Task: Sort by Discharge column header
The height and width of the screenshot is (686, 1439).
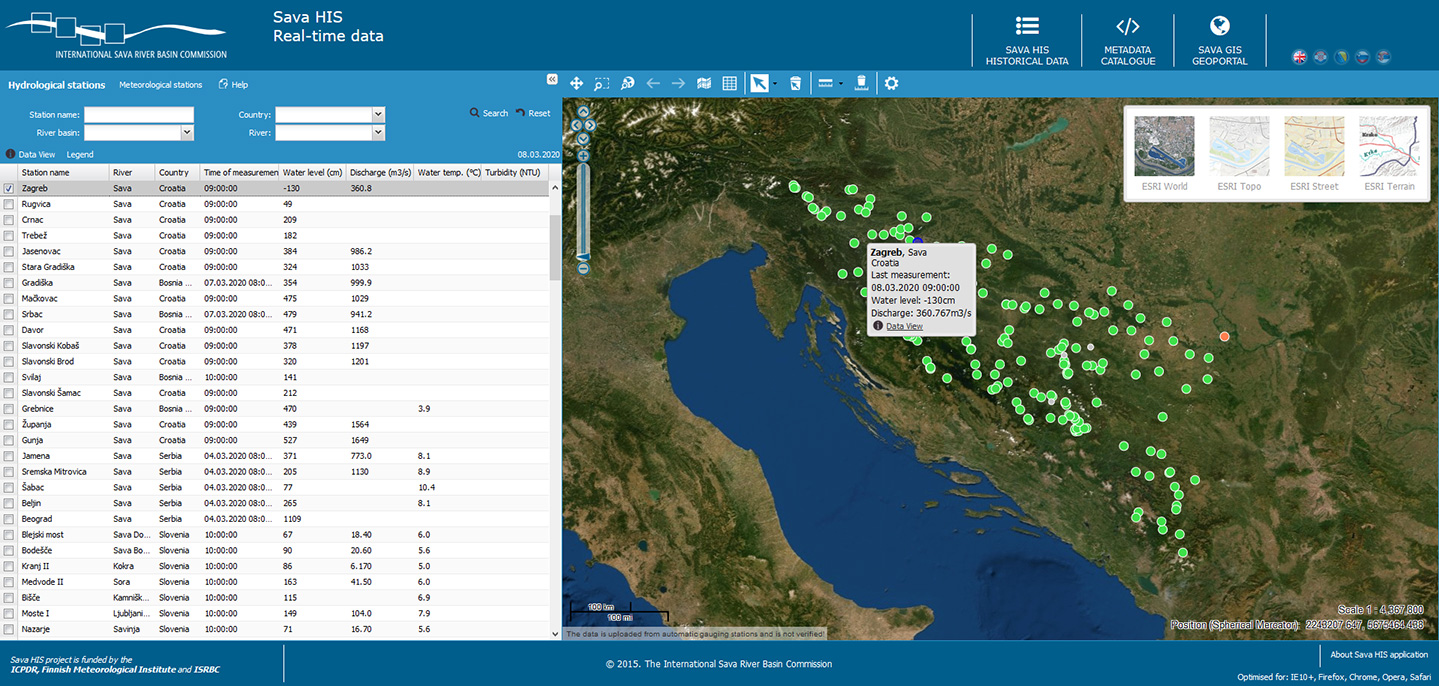Action: click(380, 172)
